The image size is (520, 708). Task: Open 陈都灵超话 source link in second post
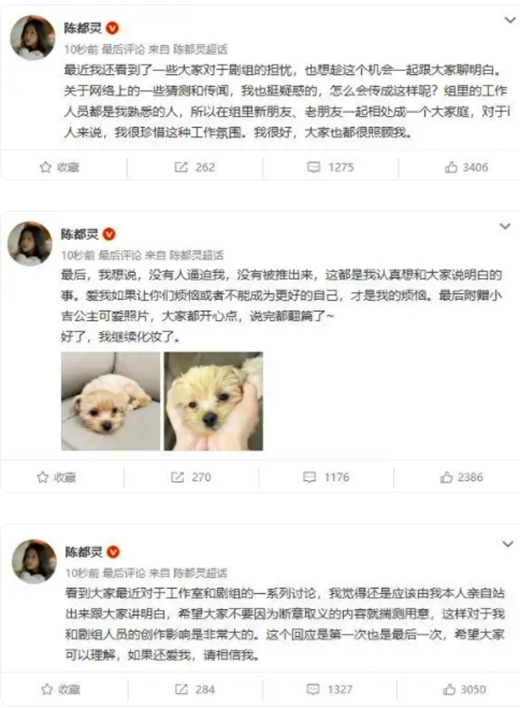coord(196,255)
